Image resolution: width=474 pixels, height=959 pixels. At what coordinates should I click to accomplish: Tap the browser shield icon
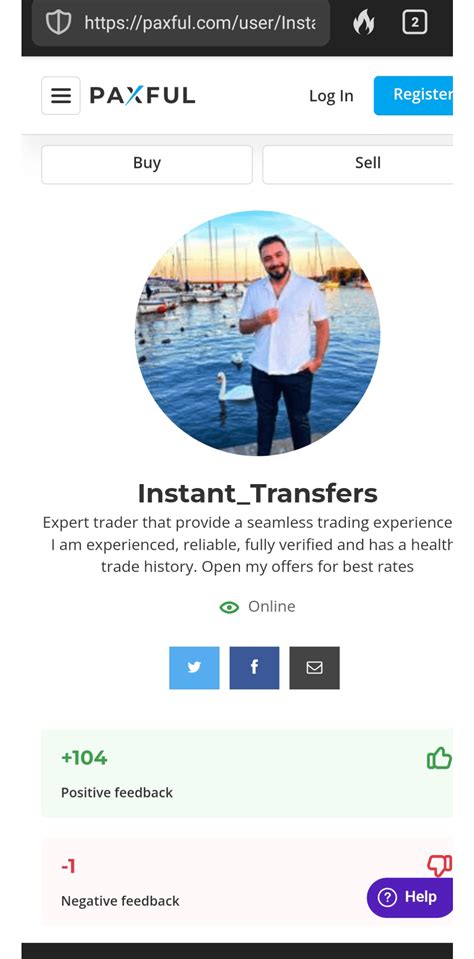(x=59, y=23)
